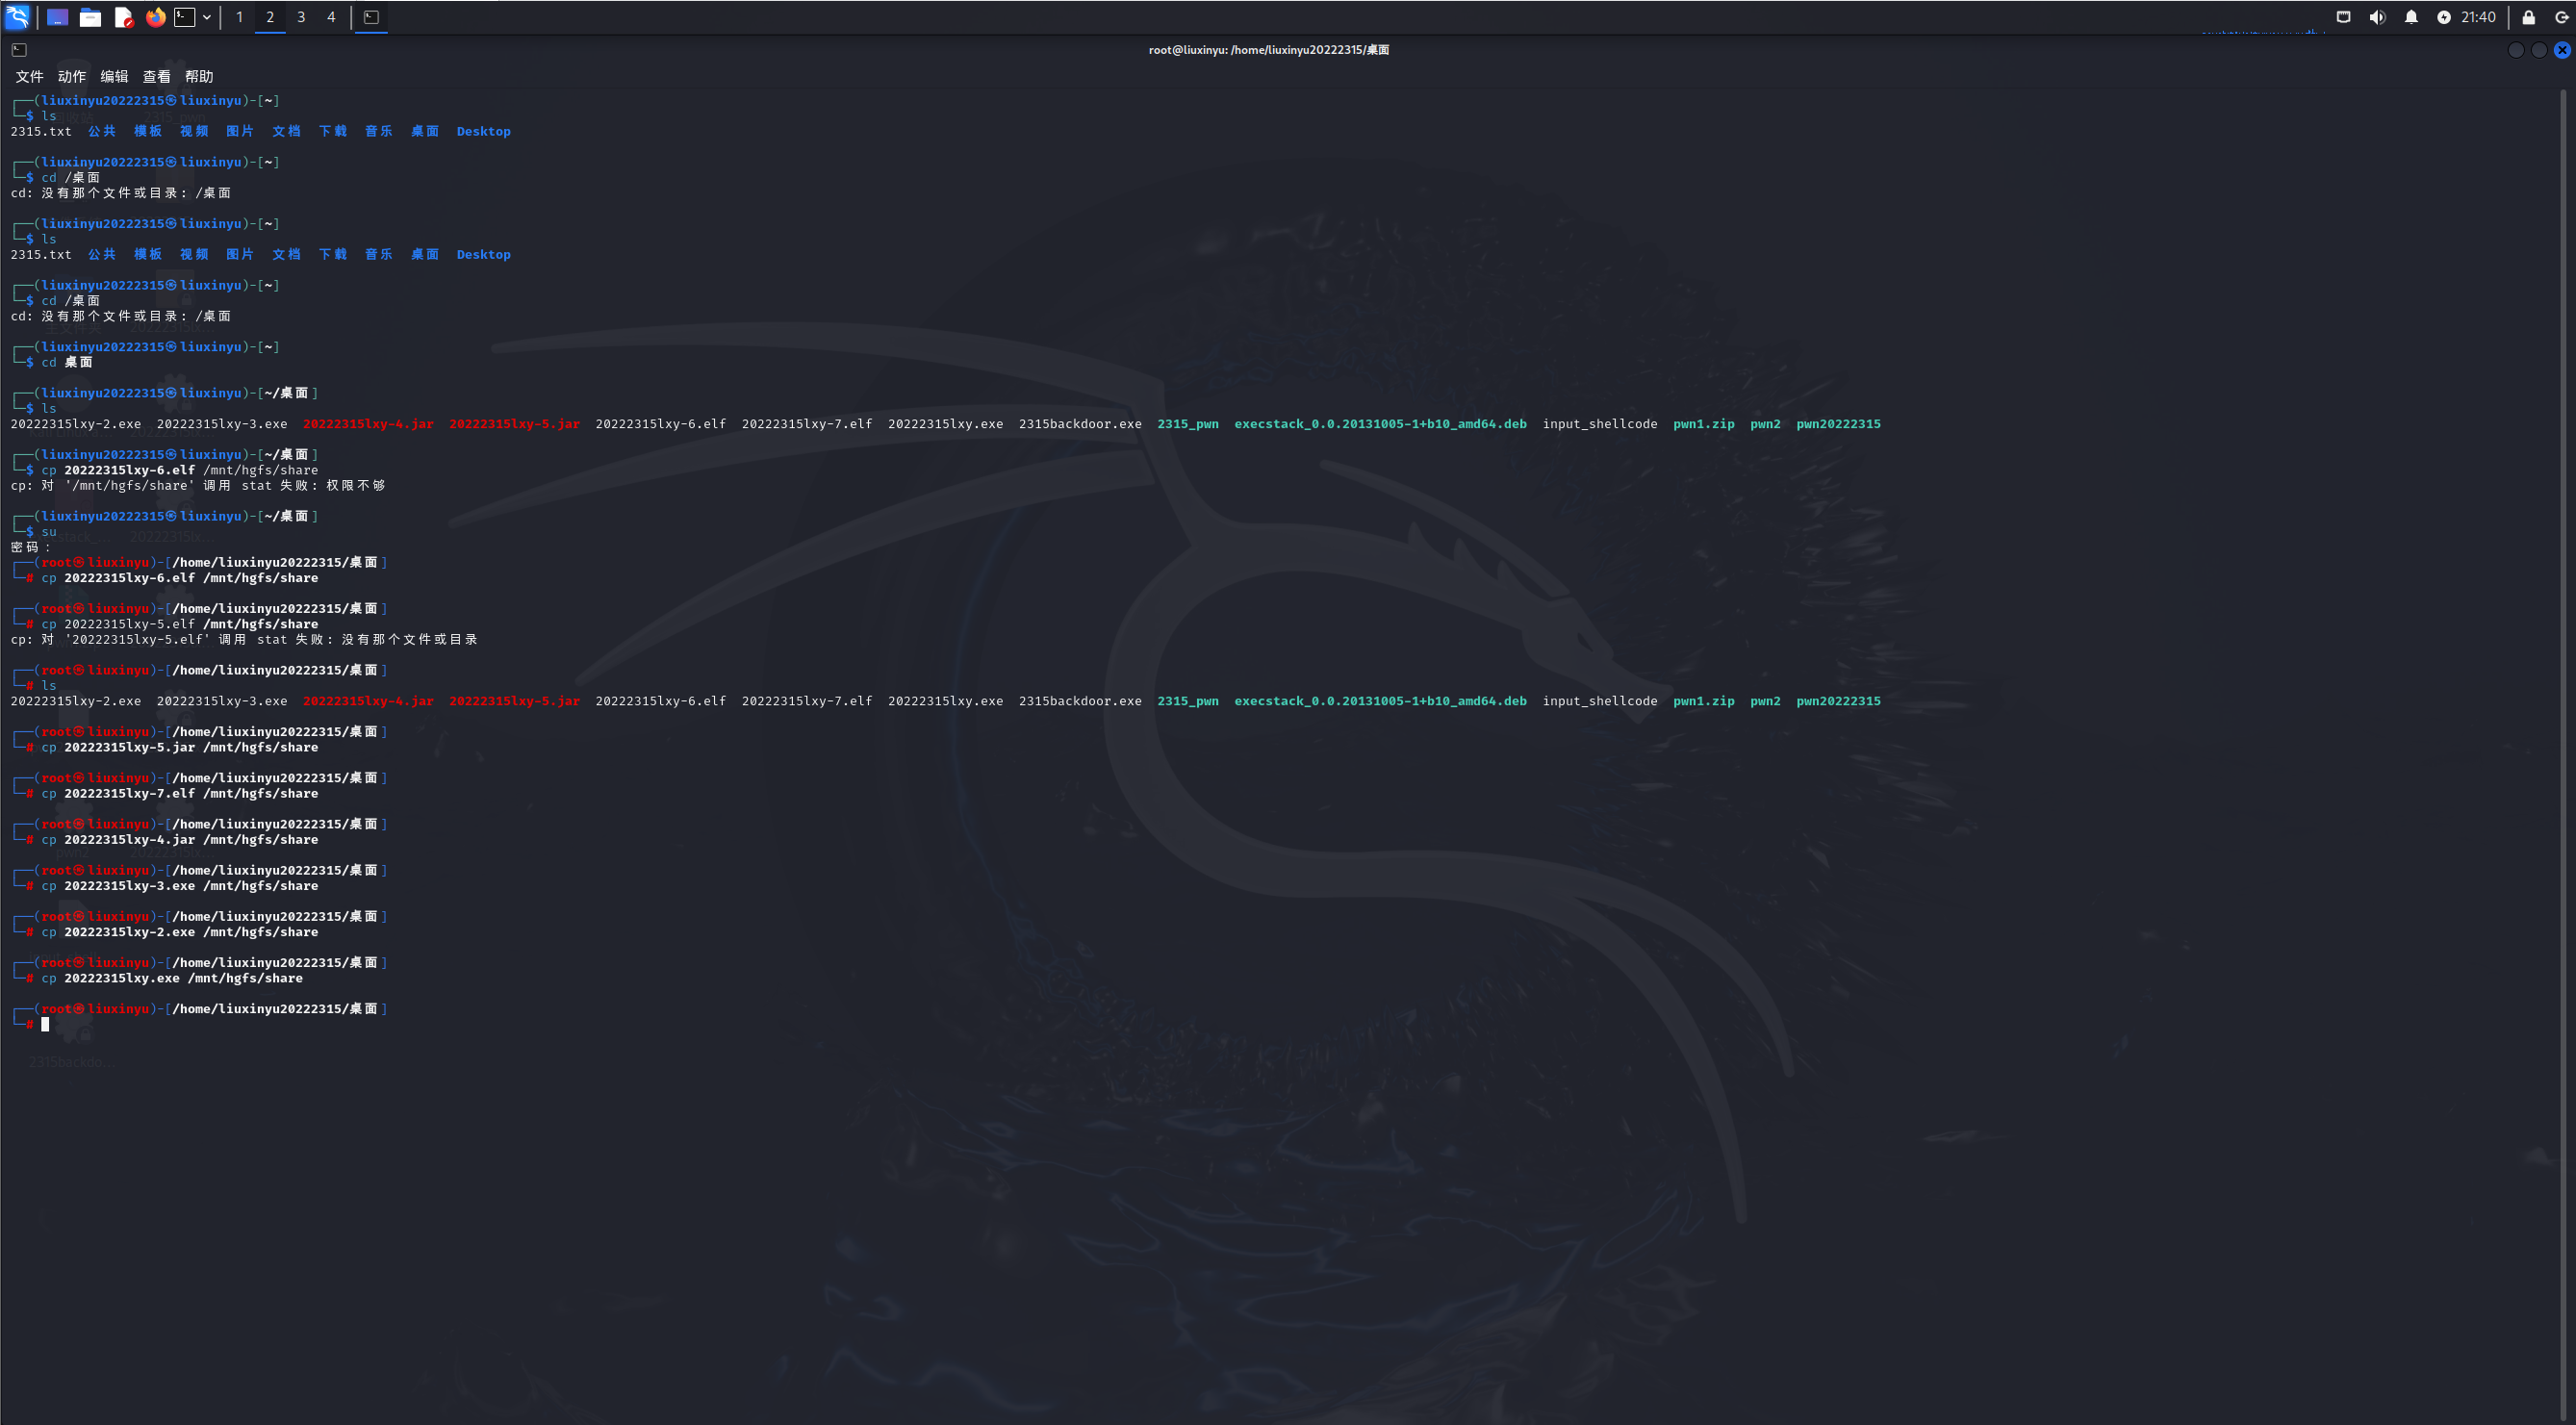The height and width of the screenshot is (1425, 2576).
Task: Open the 文件 menu
Action: click(29, 76)
